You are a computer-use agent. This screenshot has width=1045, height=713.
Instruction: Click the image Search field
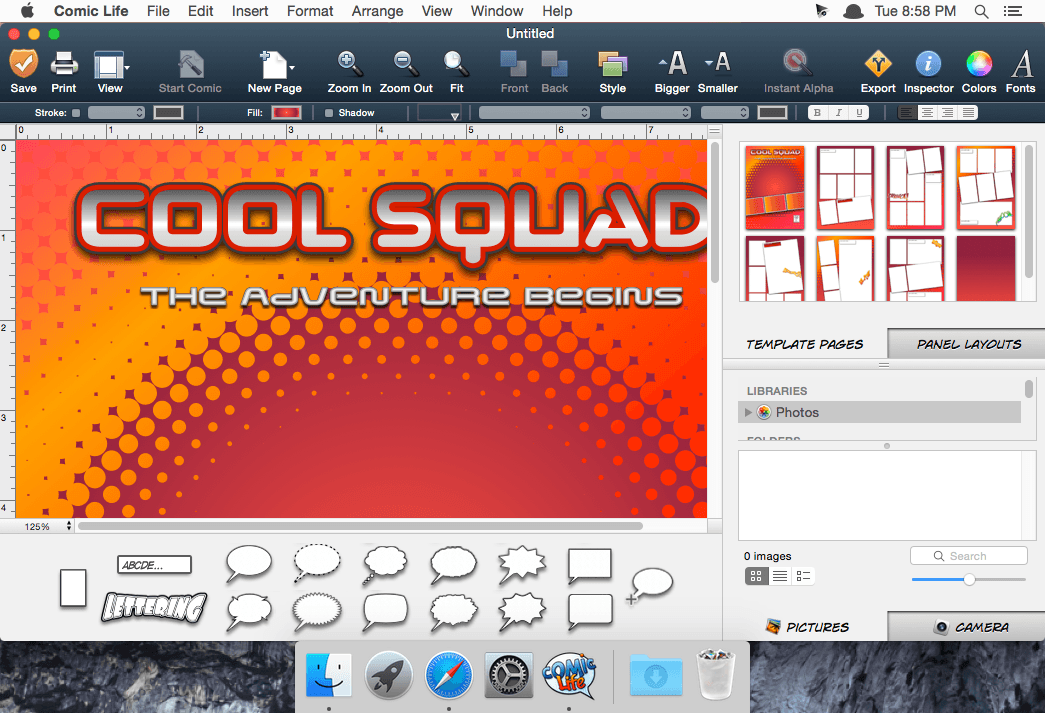pos(968,556)
